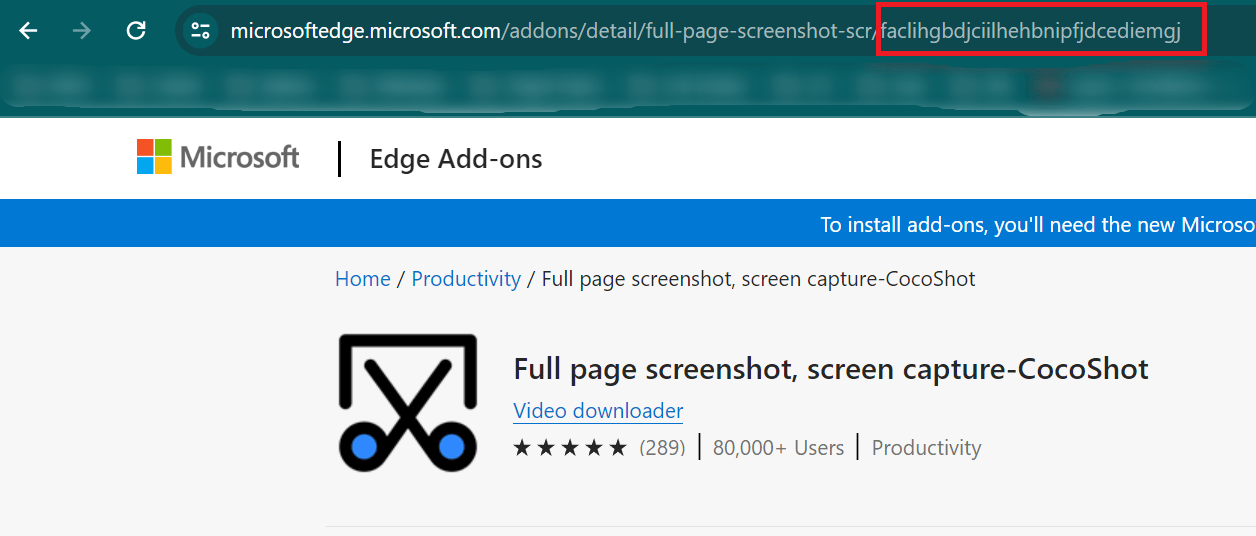Click the Microsoft wordmark text
The height and width of the screenshot is (536, 1256).
pyautogui.click(x=240, y=157)
